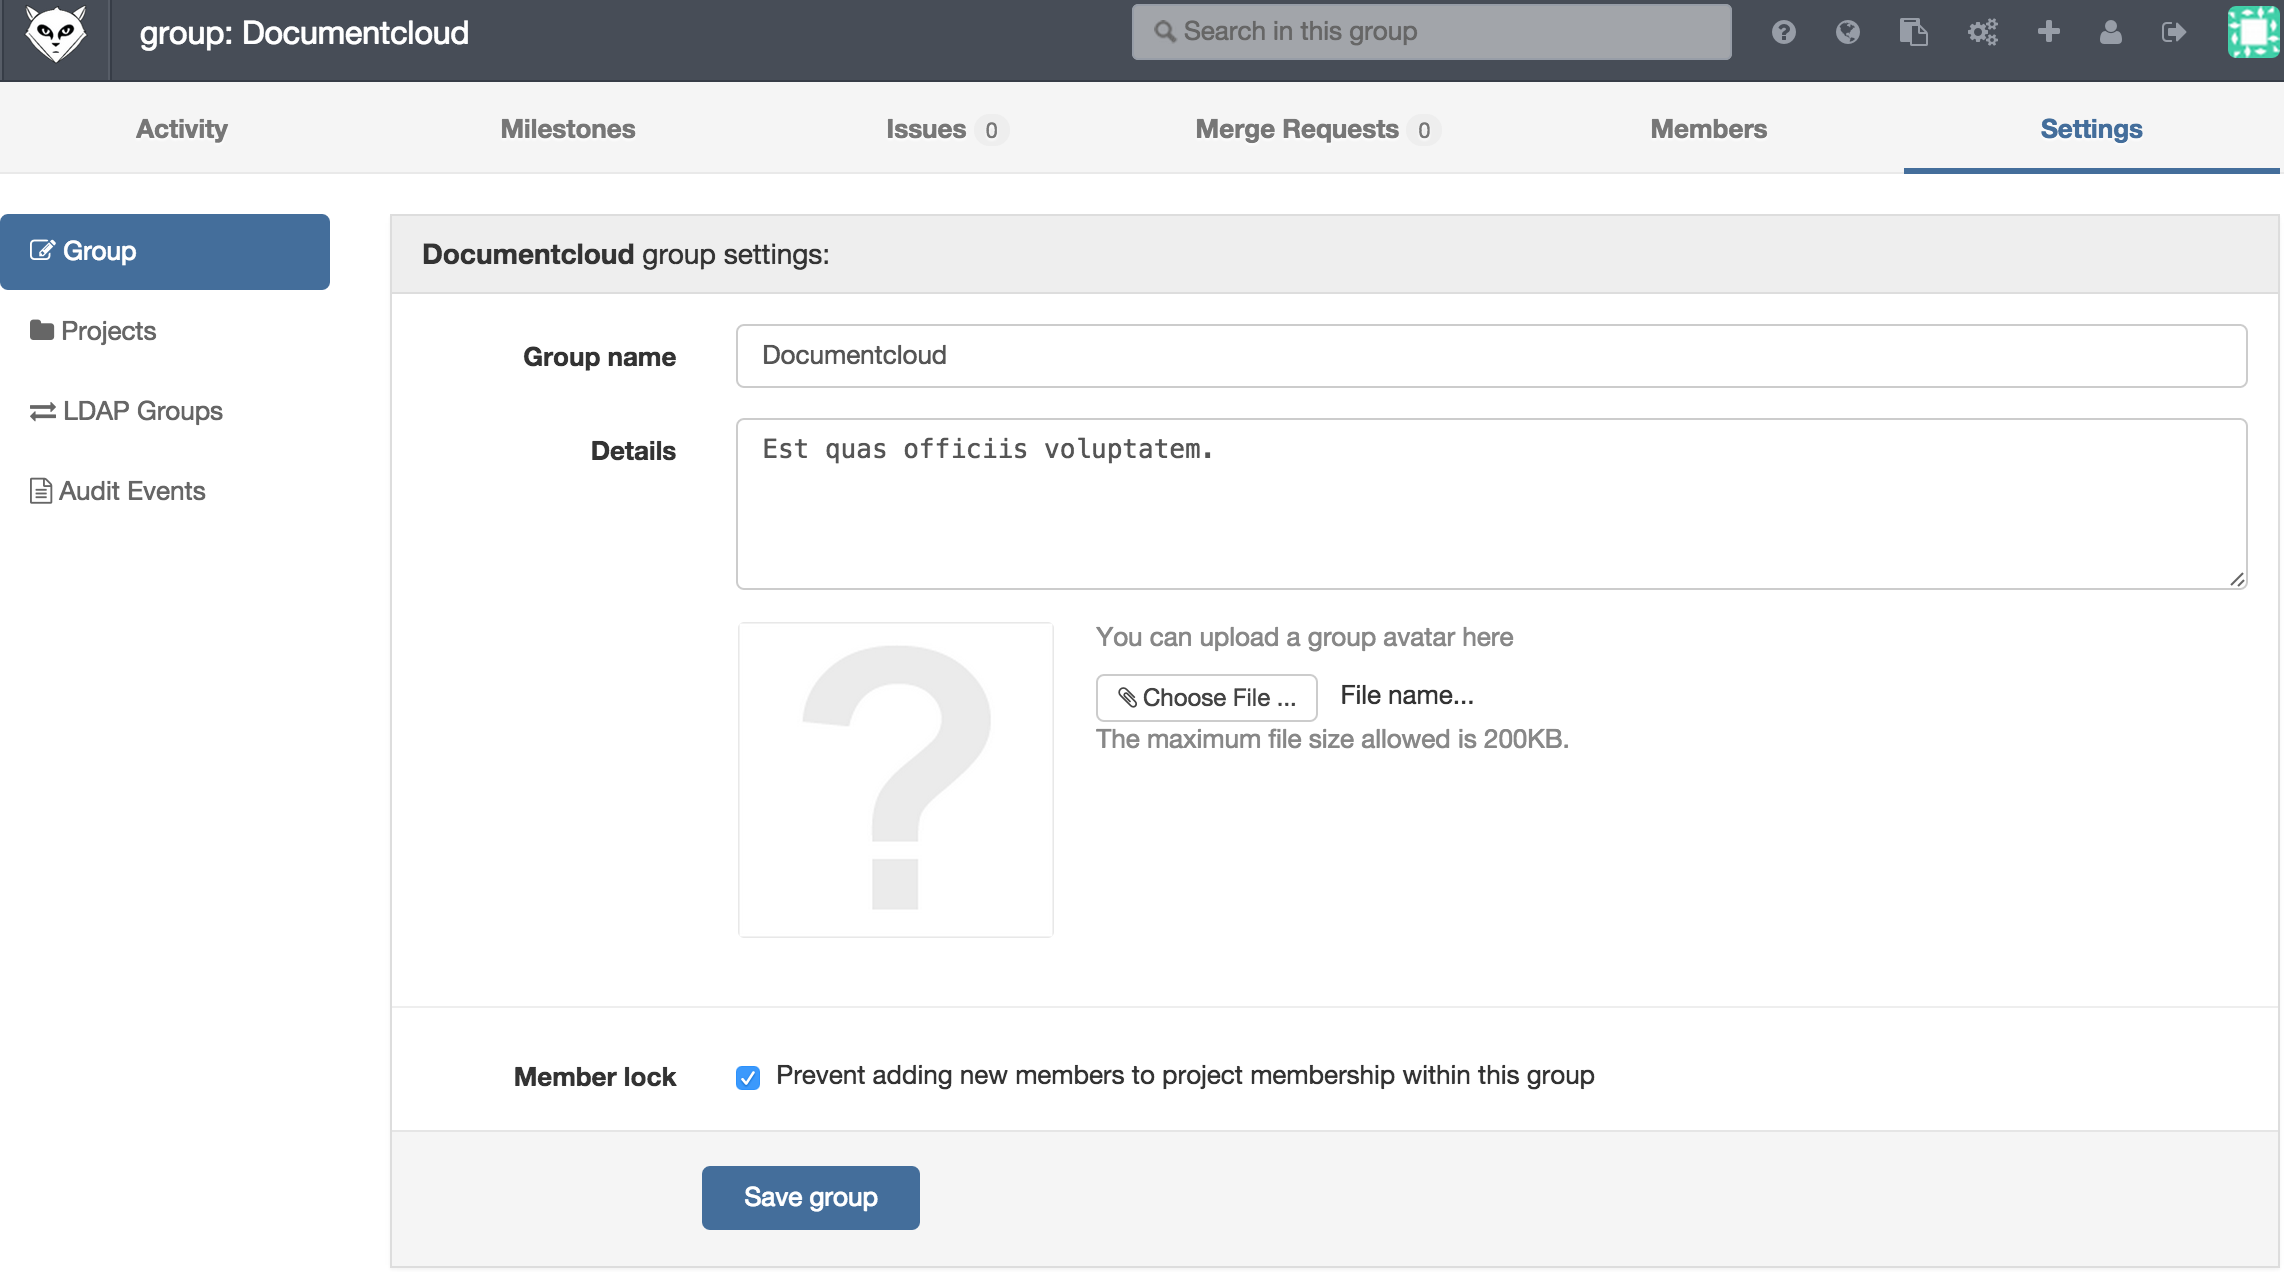Click the search magnifier icon
Screen dimensions: 2284x1288
coord(1164,32)
